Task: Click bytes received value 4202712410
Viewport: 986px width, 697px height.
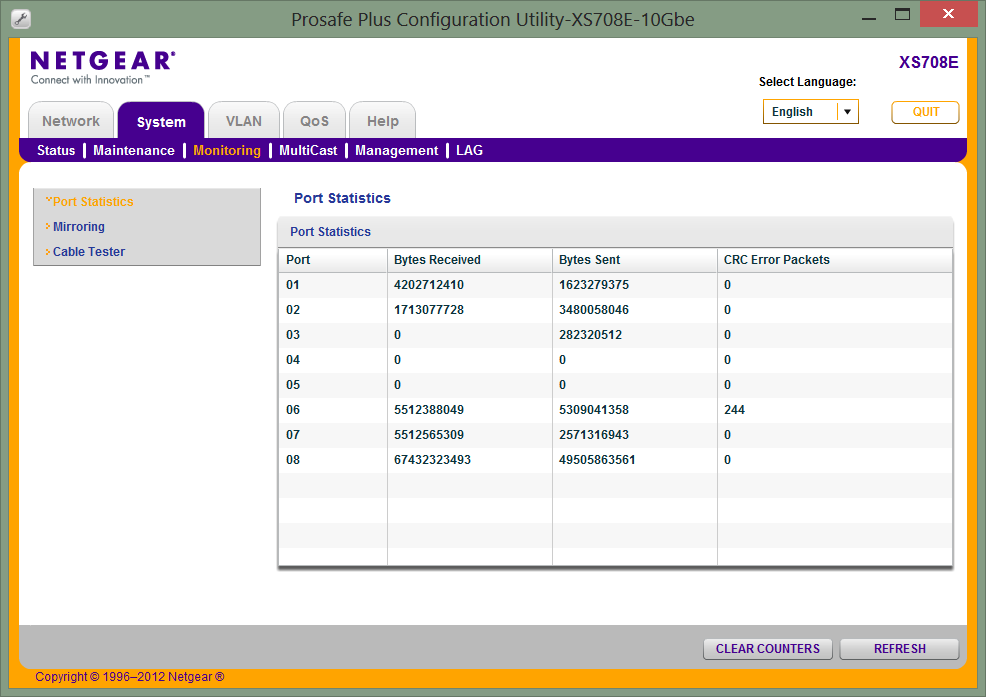Action: [429, 285]
